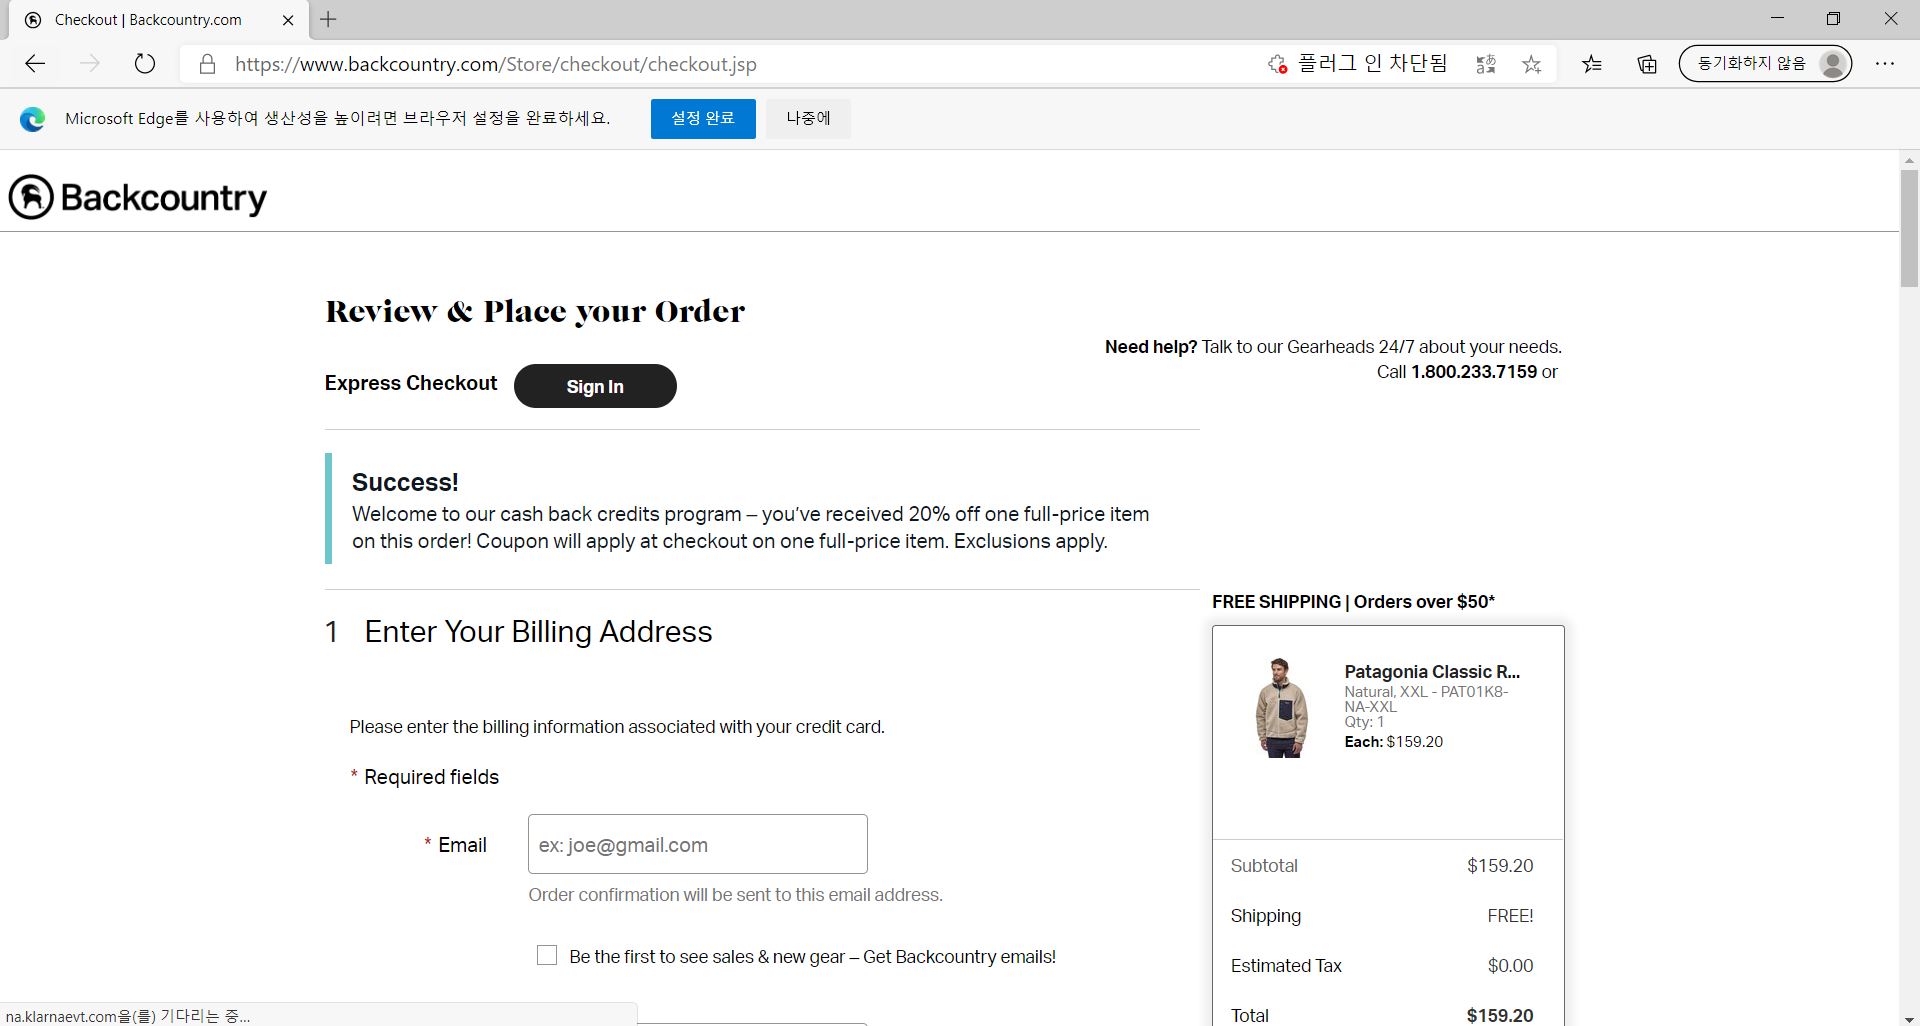This screenshot has width=1920, height=1026.
Task: Restore down the browser window
Action: point(1833,19)
